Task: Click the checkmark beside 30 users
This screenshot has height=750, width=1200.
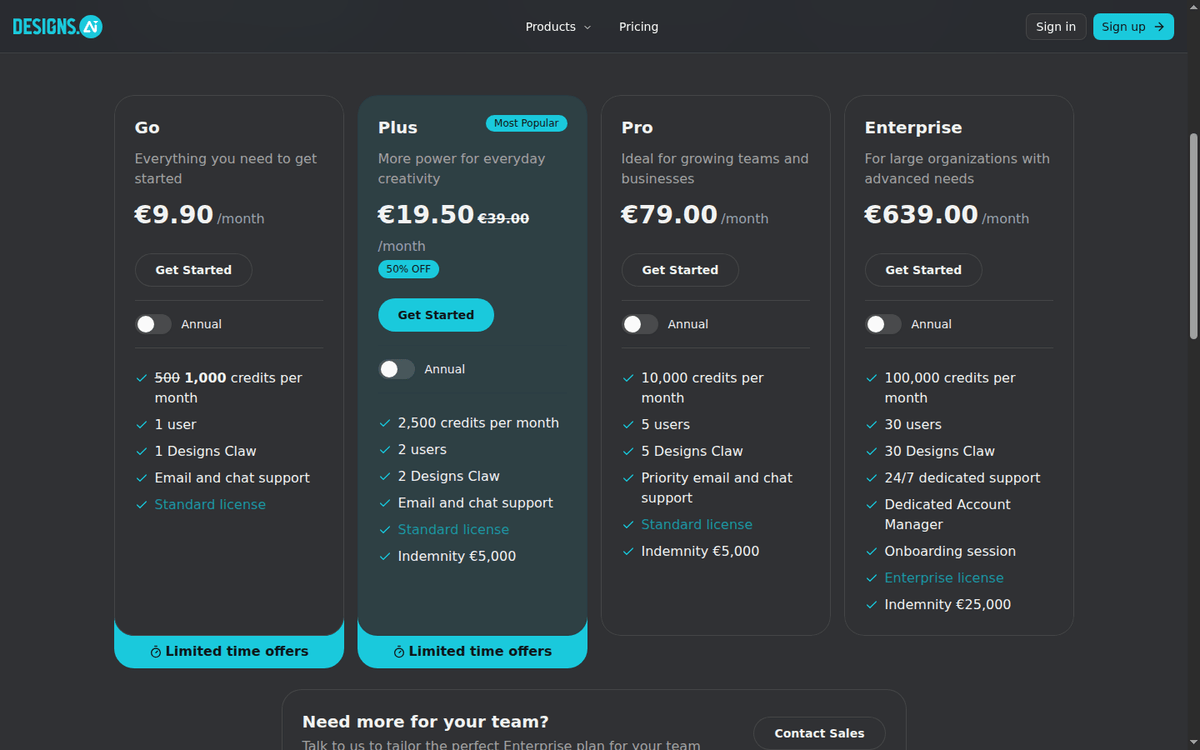Action: pos(871,425)
